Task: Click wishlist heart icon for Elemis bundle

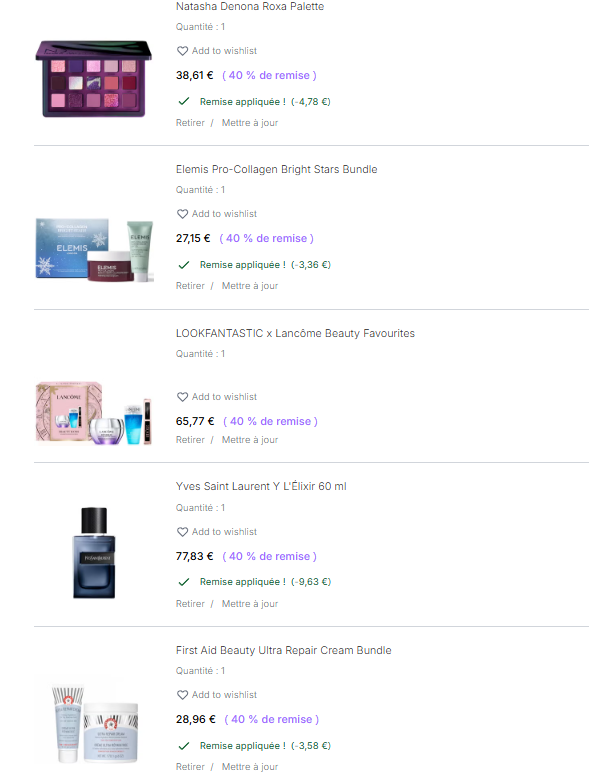Action: [182, 214]
